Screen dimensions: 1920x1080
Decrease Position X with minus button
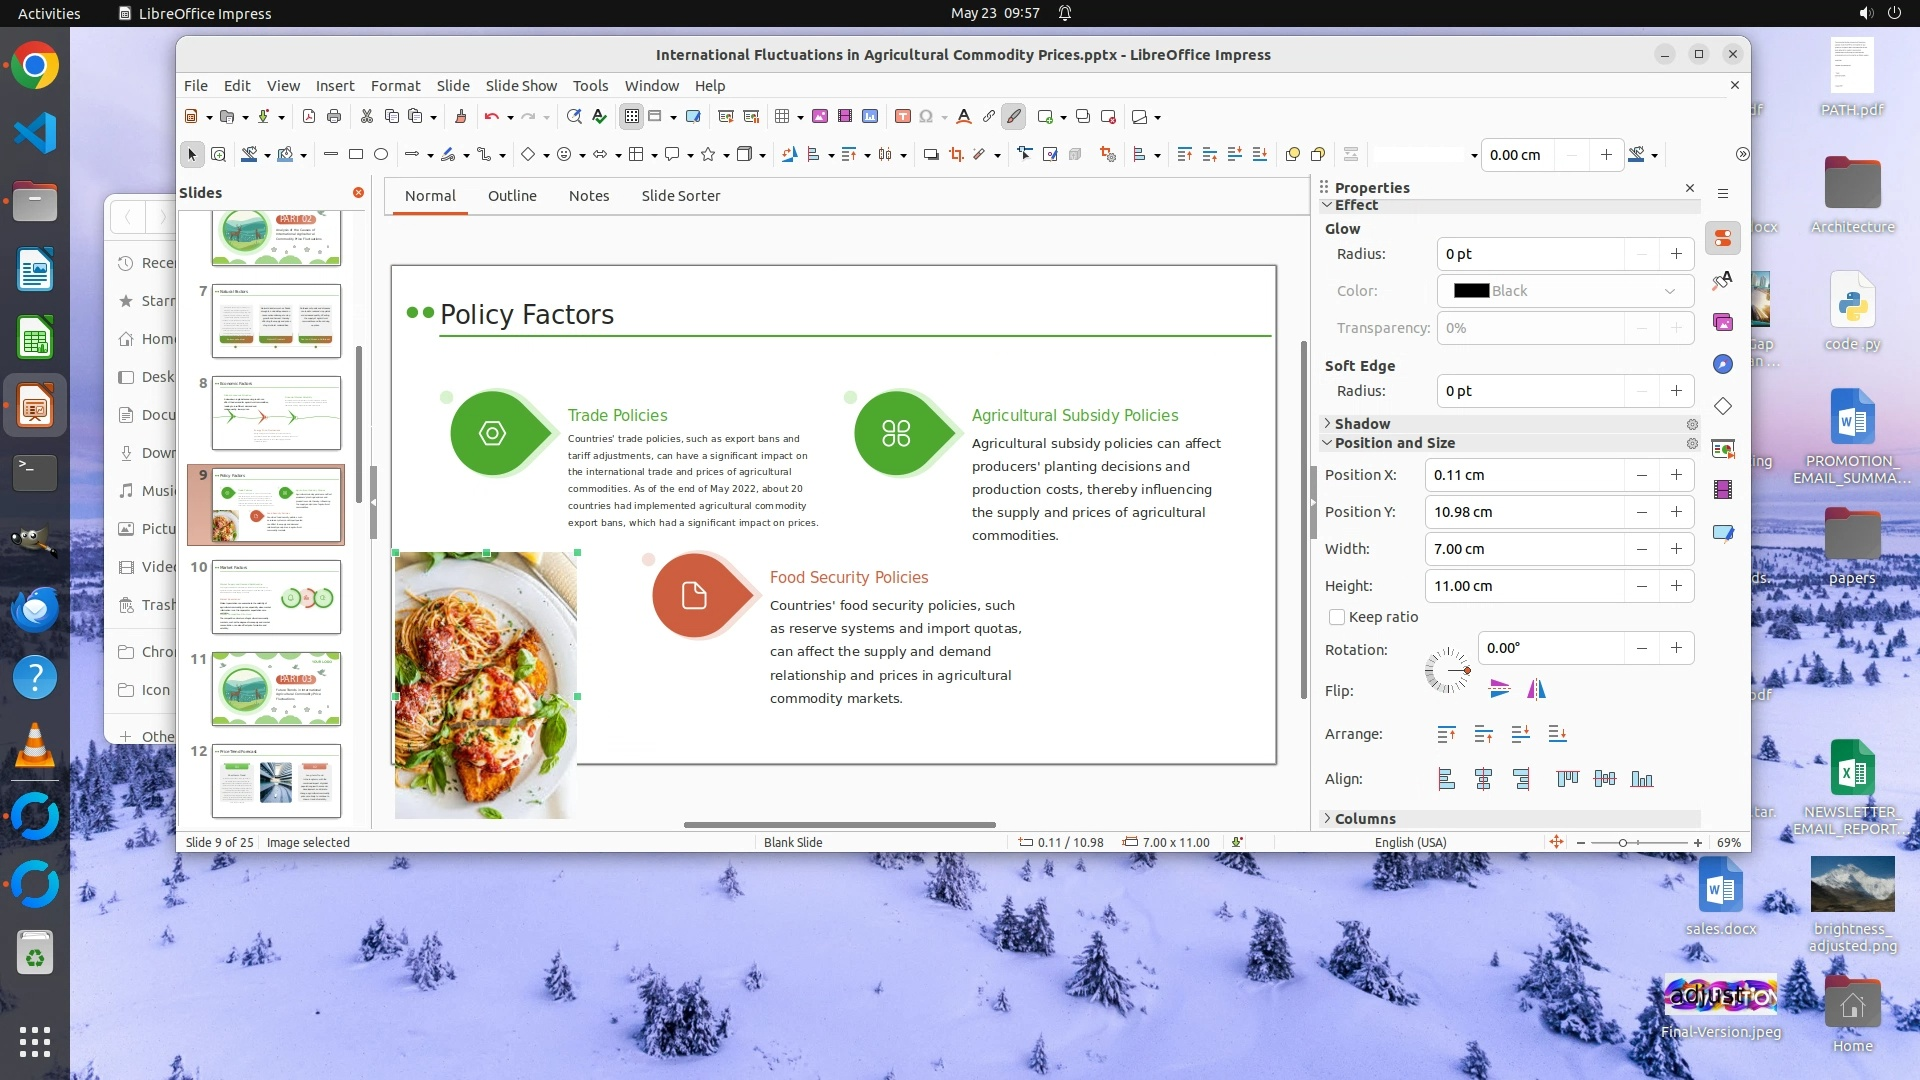click(1641, 475)
